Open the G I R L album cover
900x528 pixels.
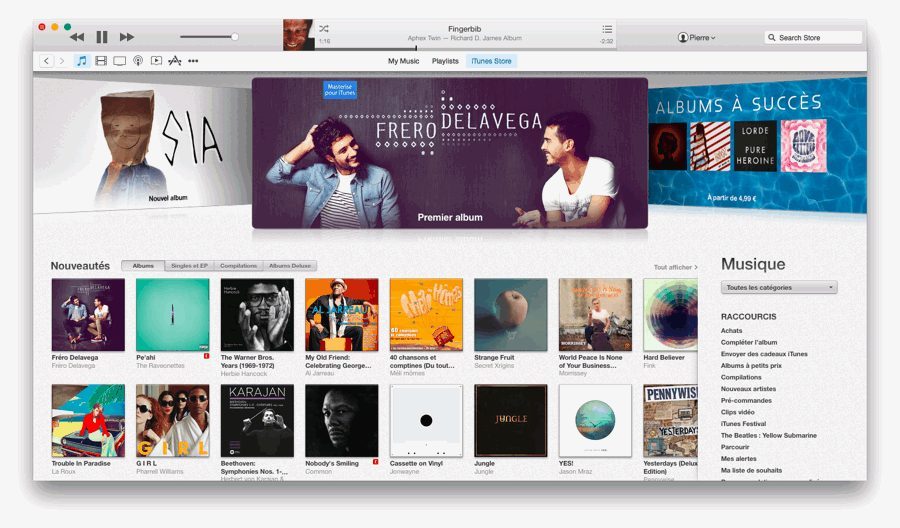pyautogui.click(x=173, y=421)
